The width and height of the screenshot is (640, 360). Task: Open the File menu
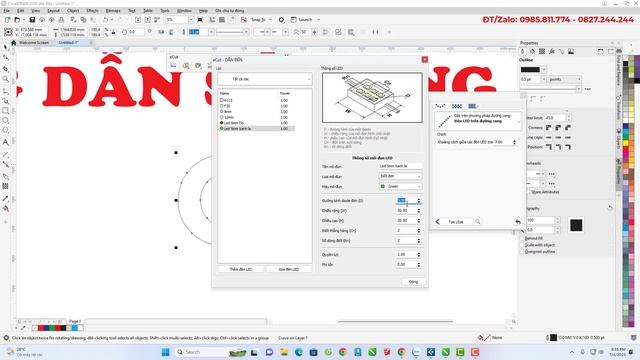pyautogui.click(x=7, y=11)
